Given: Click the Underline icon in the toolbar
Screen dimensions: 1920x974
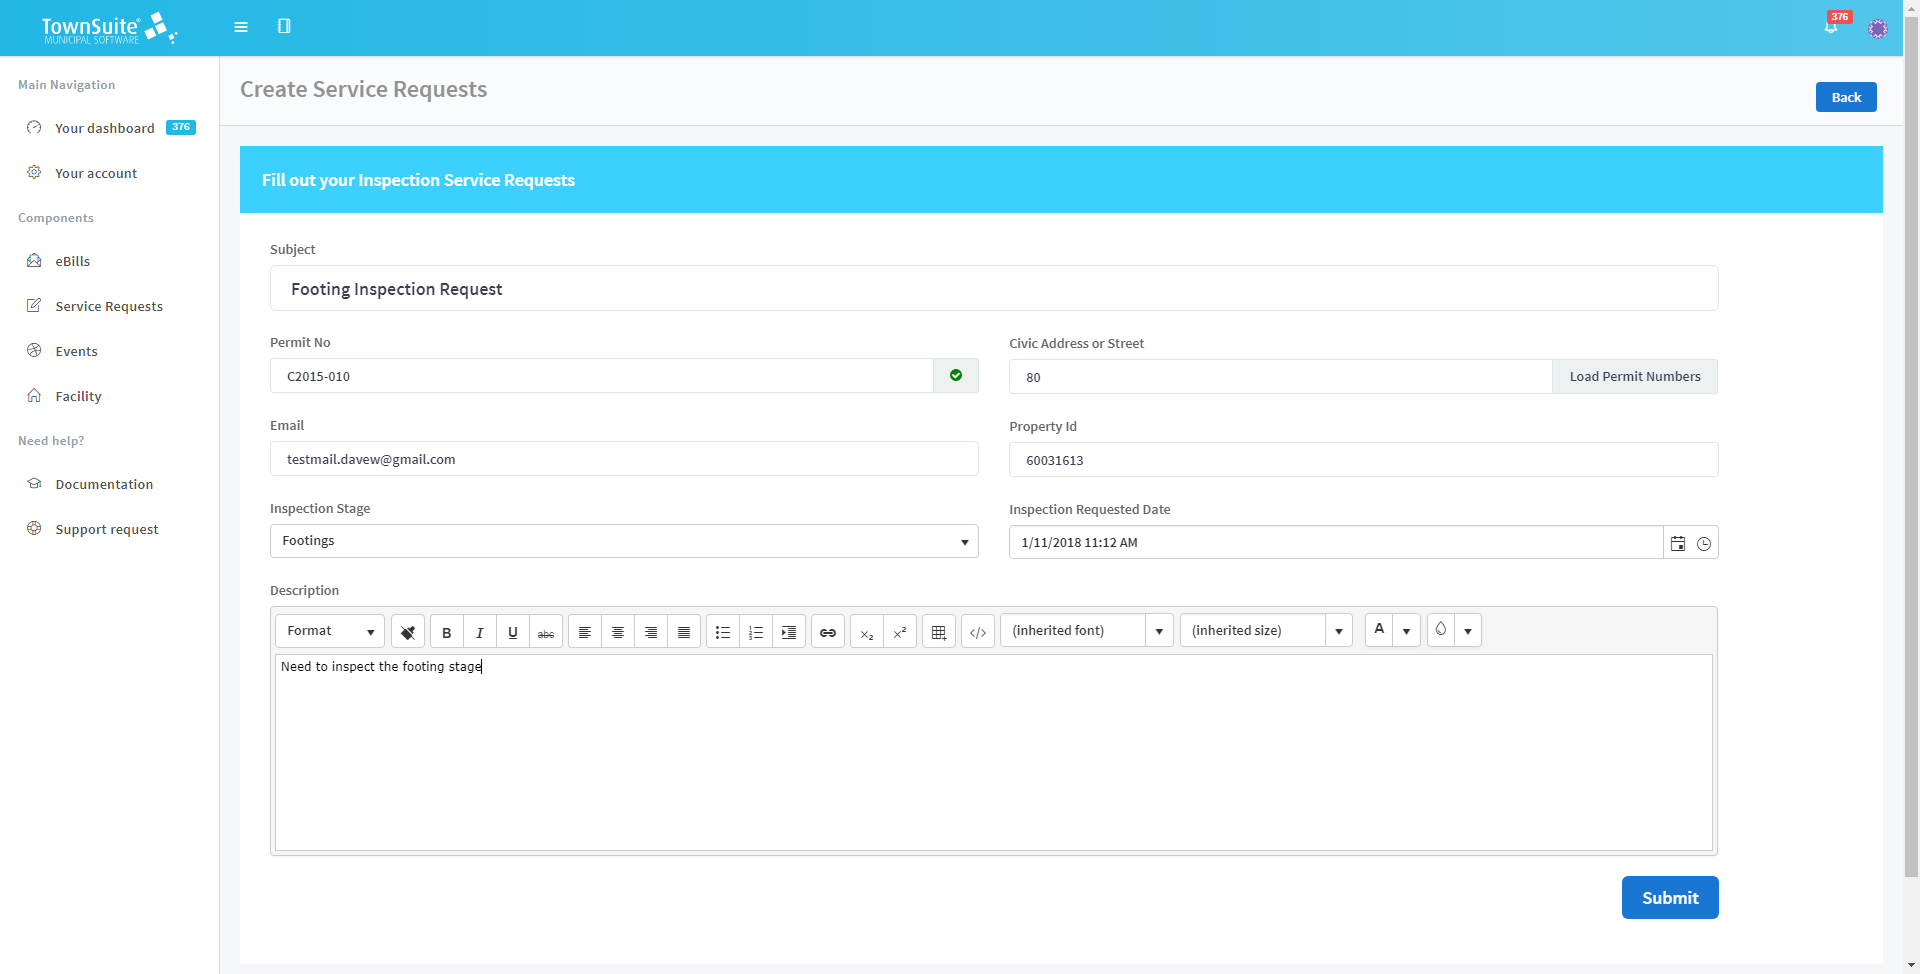Looking at the screenshot, I should 512,631.
